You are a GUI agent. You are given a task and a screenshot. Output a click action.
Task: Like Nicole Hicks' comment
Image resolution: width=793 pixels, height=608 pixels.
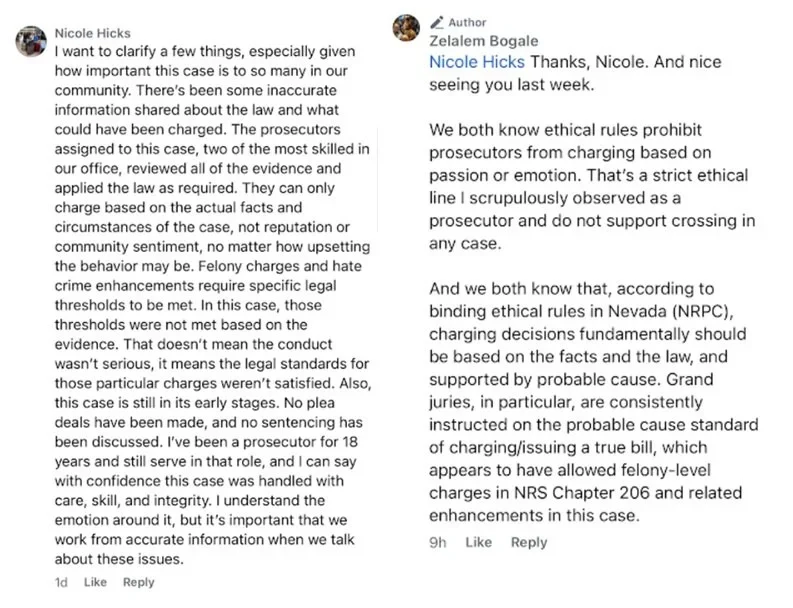click(x=95, y=582)
